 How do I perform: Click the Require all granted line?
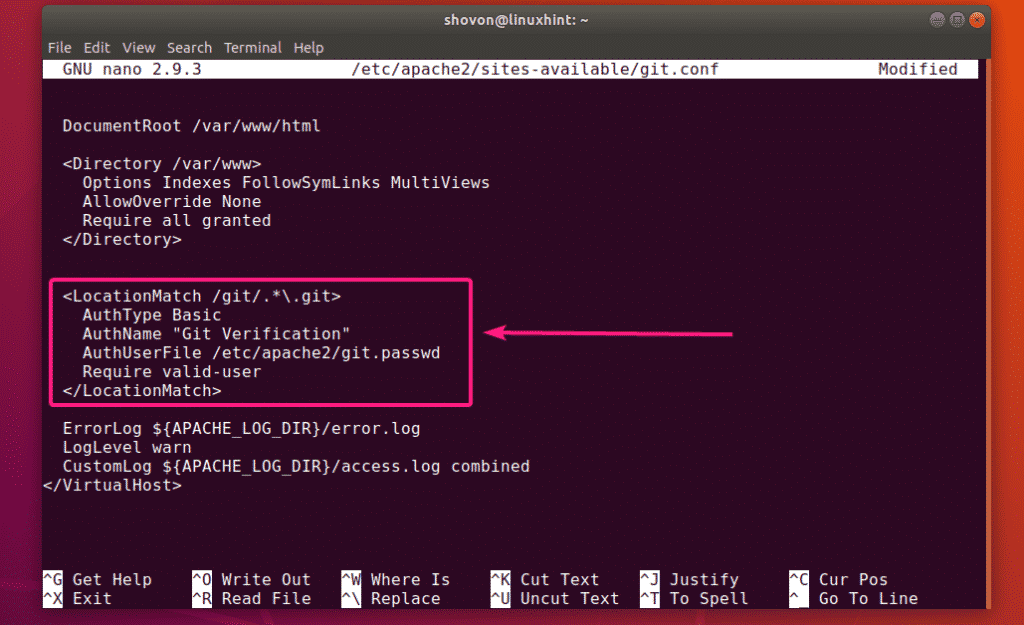[x=176, y=221]
